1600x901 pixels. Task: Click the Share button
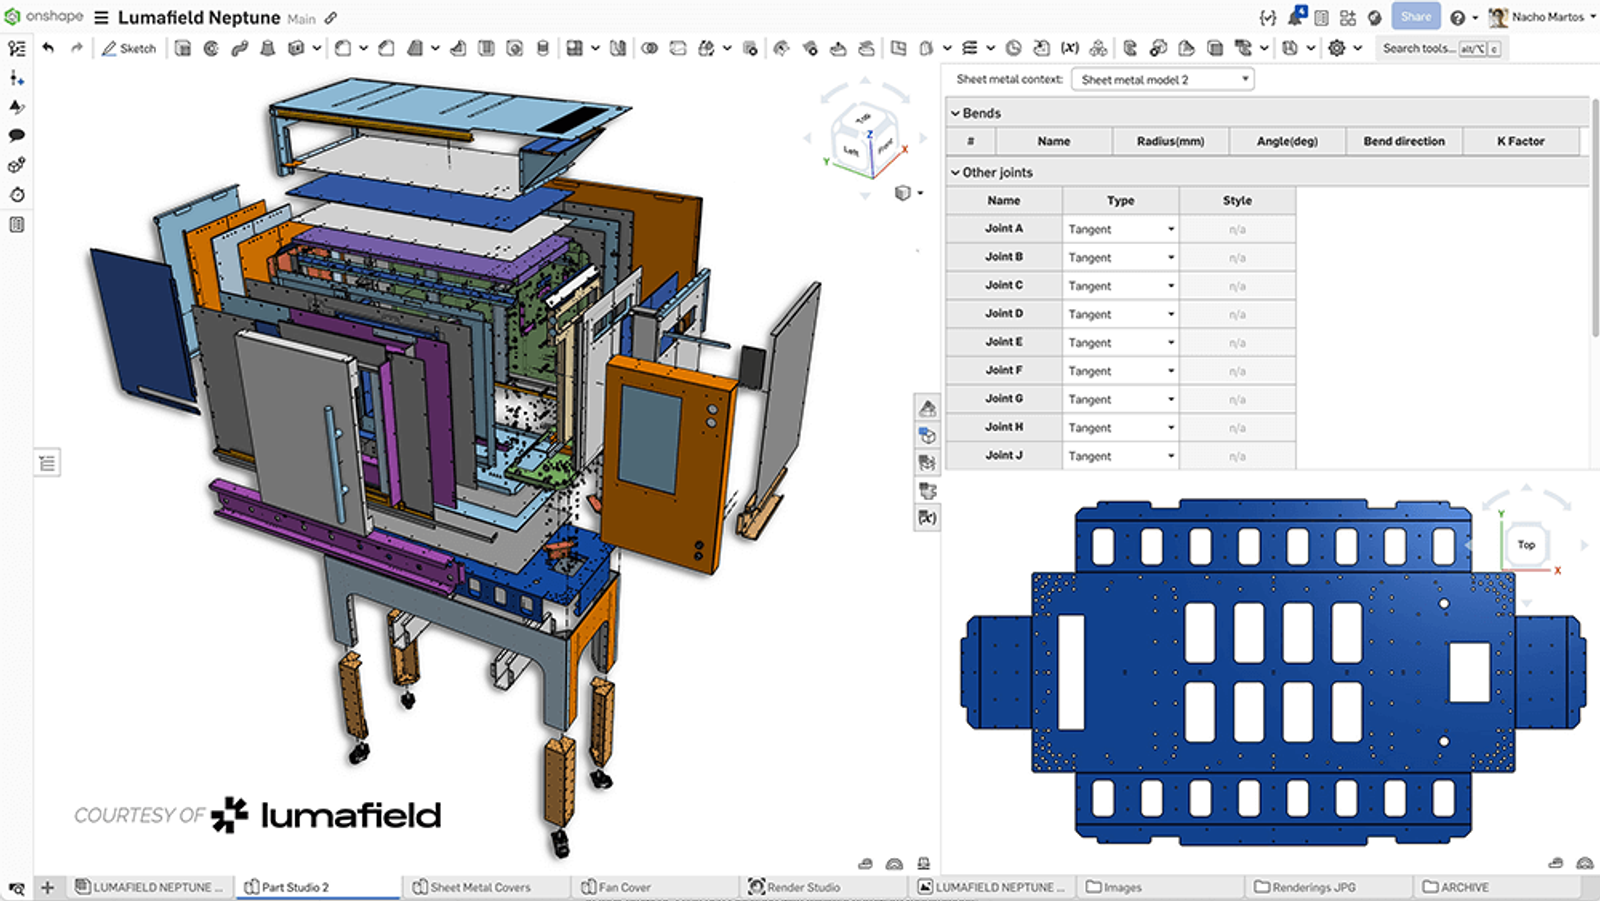click(x=1415, y=16)
